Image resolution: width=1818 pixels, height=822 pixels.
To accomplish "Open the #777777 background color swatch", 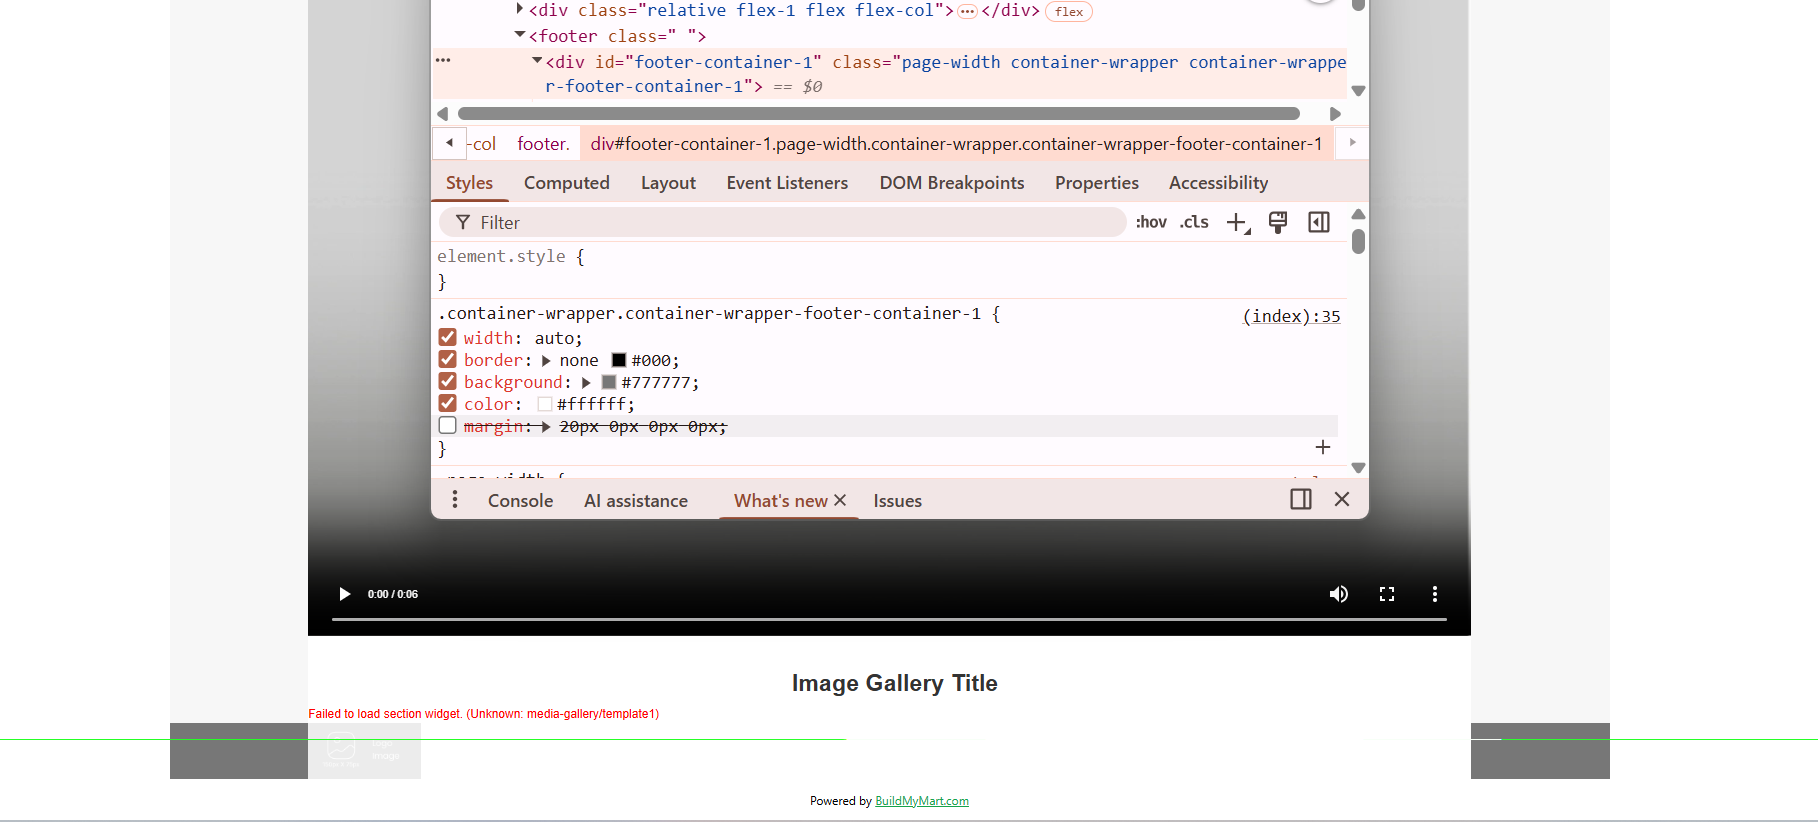I will pyautogui.click(x=609, y=382).
